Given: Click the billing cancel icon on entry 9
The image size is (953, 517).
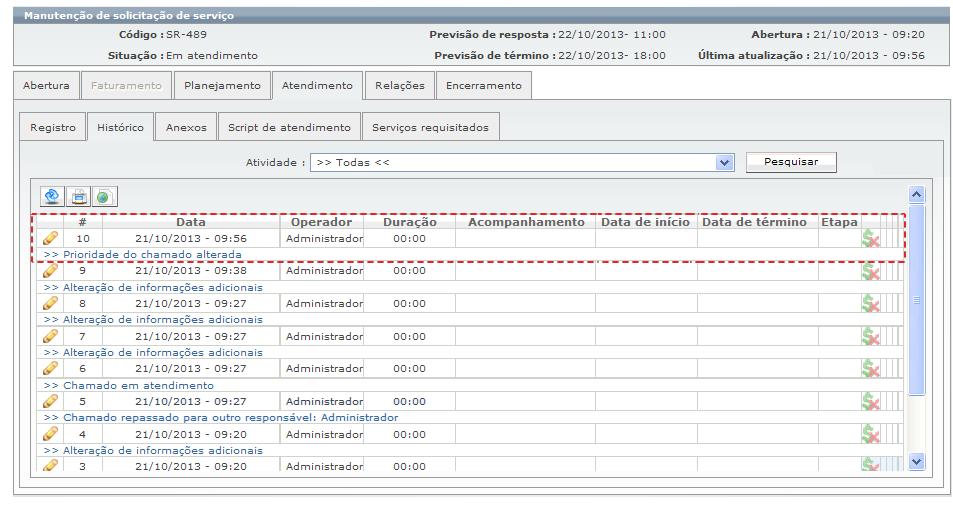Looking at the screenshot, I should pos(870,271).
